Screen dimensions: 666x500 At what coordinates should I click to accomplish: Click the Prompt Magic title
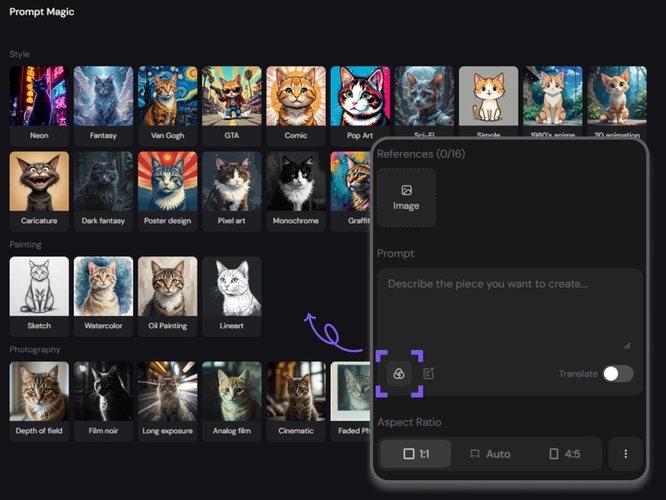(x=42, y=12)
